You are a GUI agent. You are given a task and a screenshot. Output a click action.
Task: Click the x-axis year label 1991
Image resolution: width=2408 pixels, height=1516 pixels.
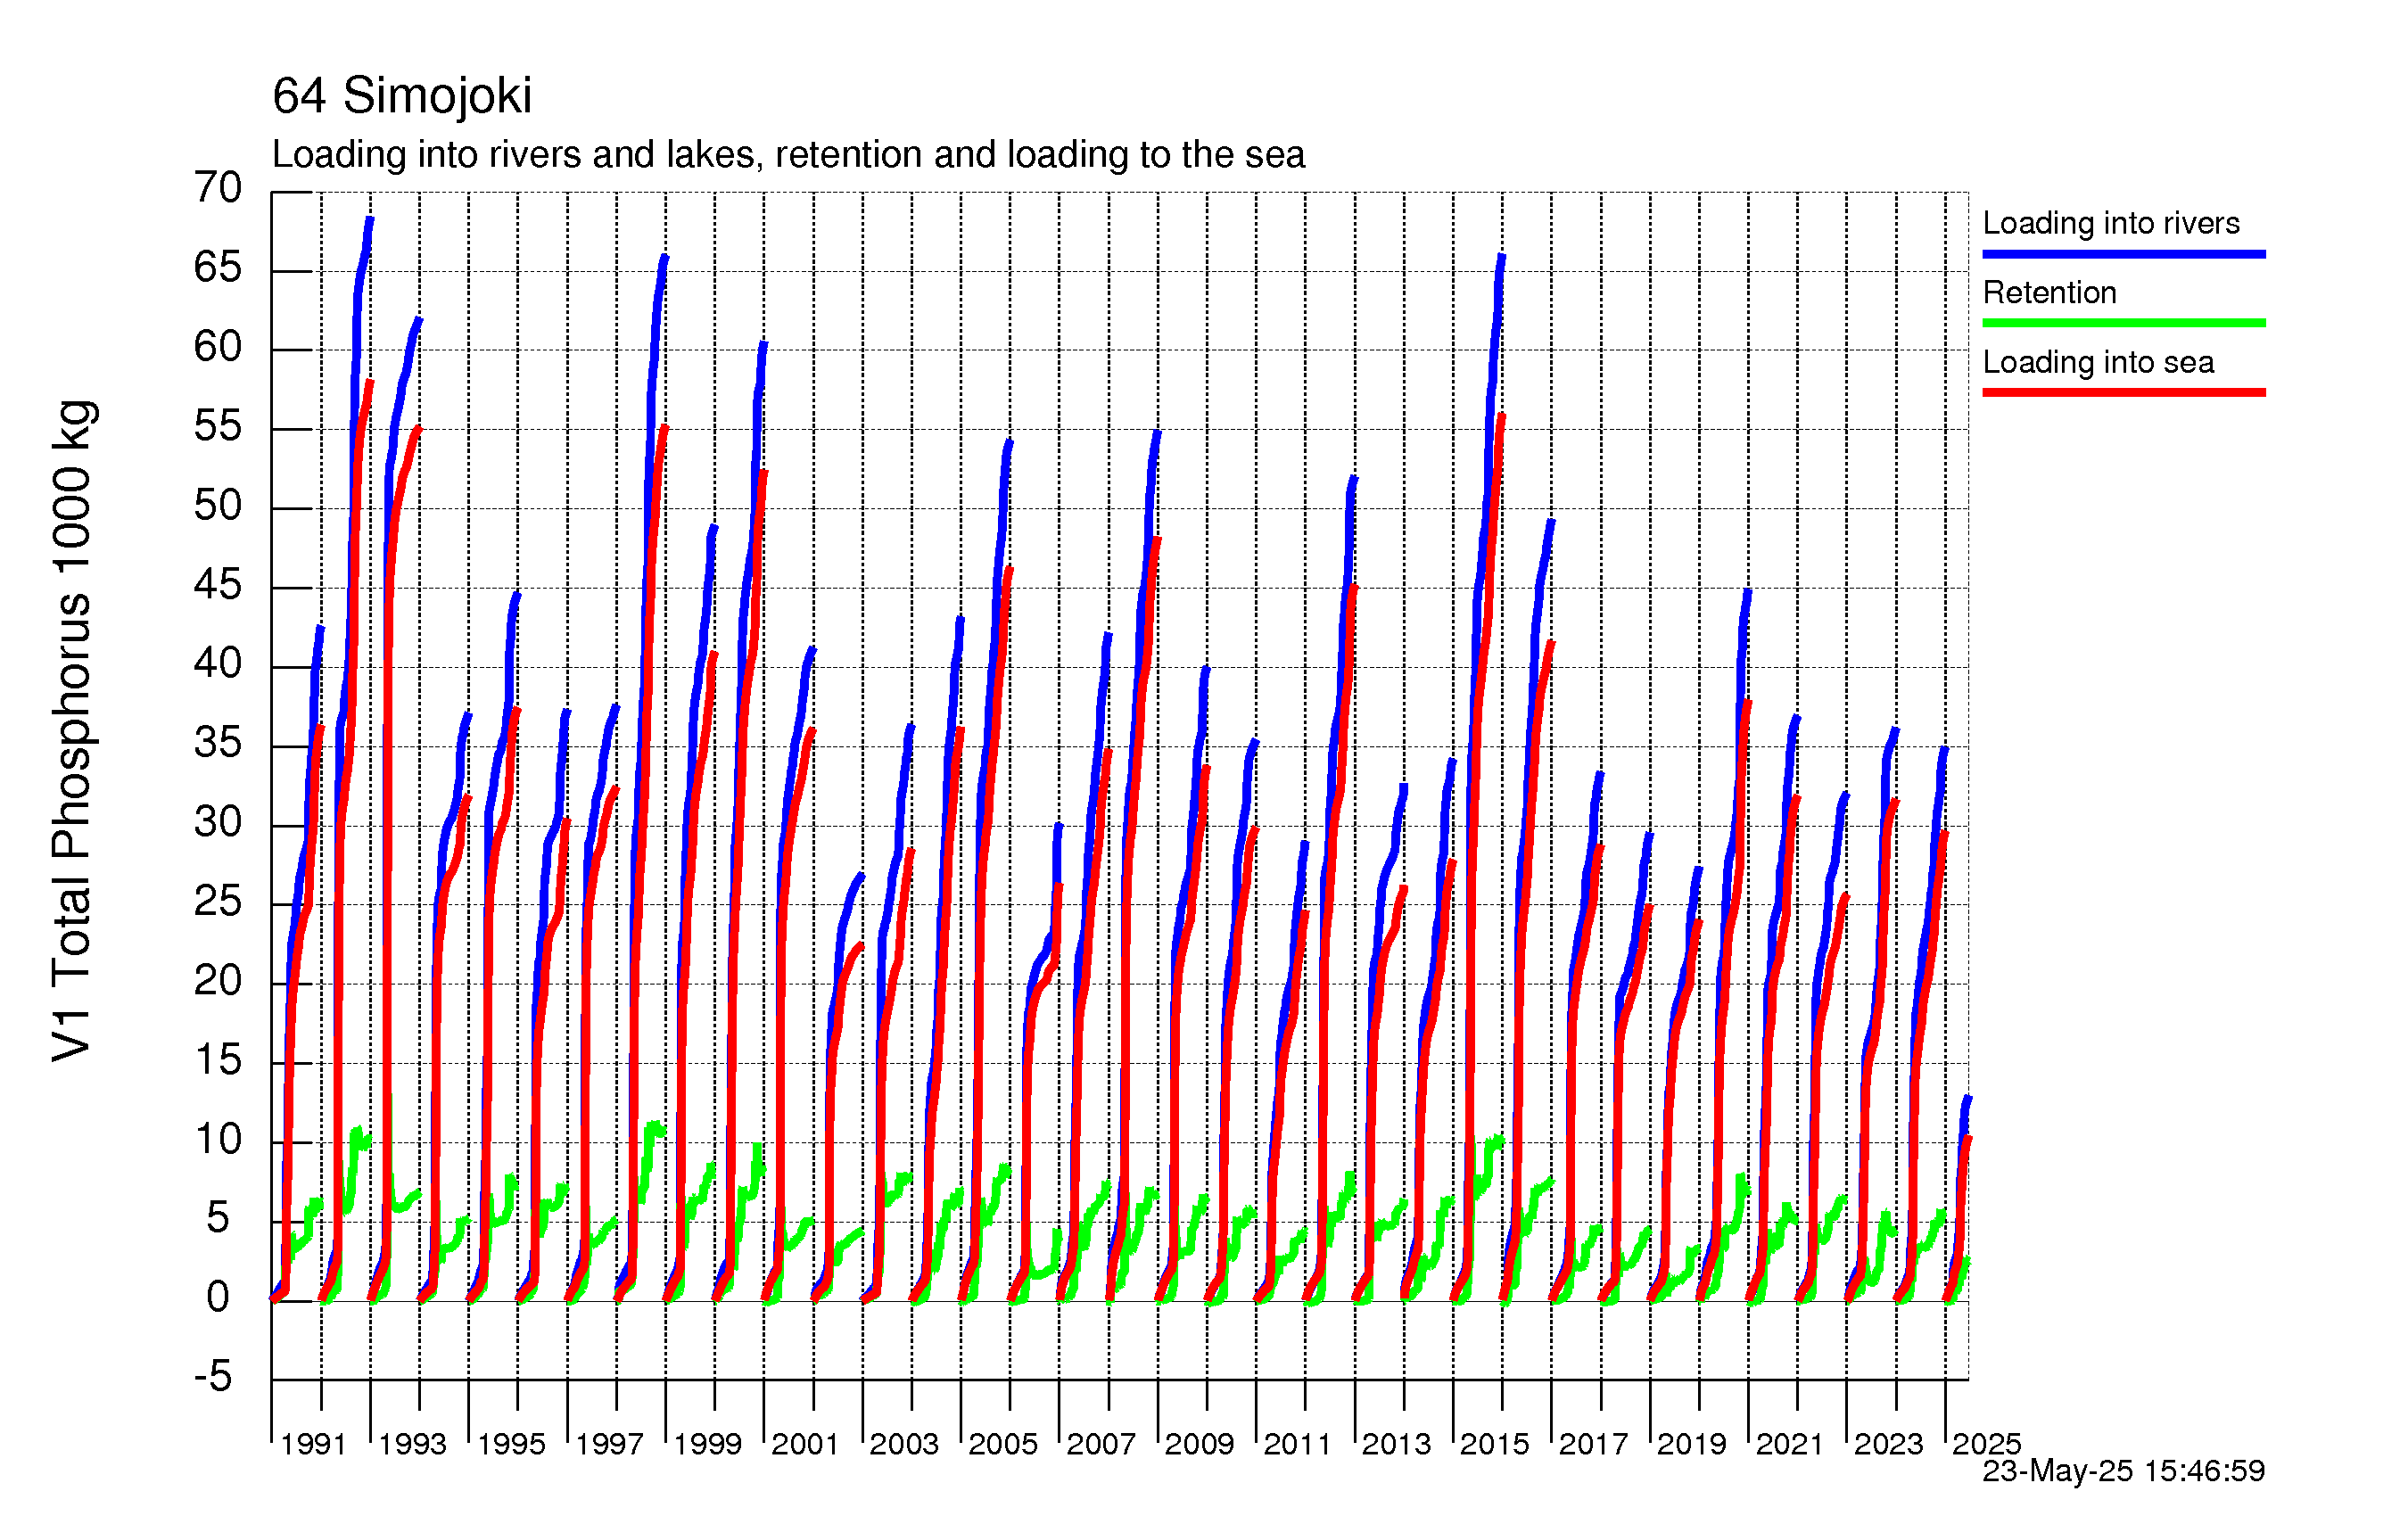pos(313,1444)
